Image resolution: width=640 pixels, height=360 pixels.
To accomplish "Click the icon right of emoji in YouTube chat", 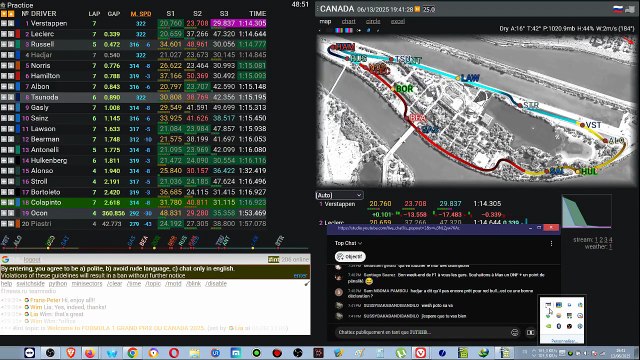I will point(530,332).
